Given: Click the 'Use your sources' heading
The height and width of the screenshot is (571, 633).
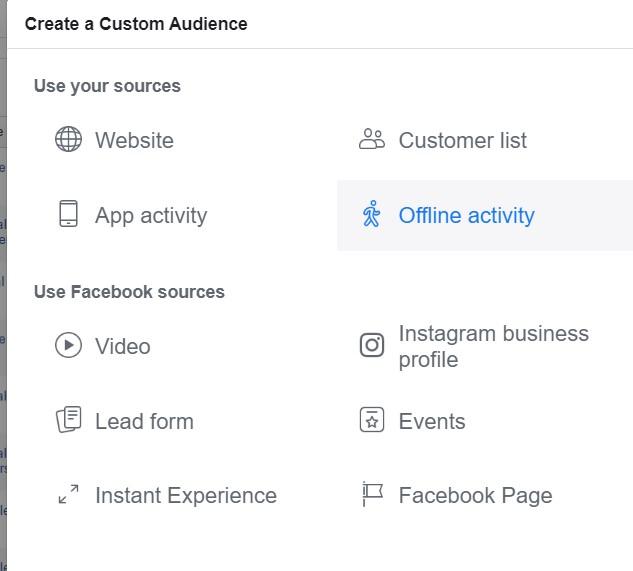Looking at the screenshot, I should [107, 86].
